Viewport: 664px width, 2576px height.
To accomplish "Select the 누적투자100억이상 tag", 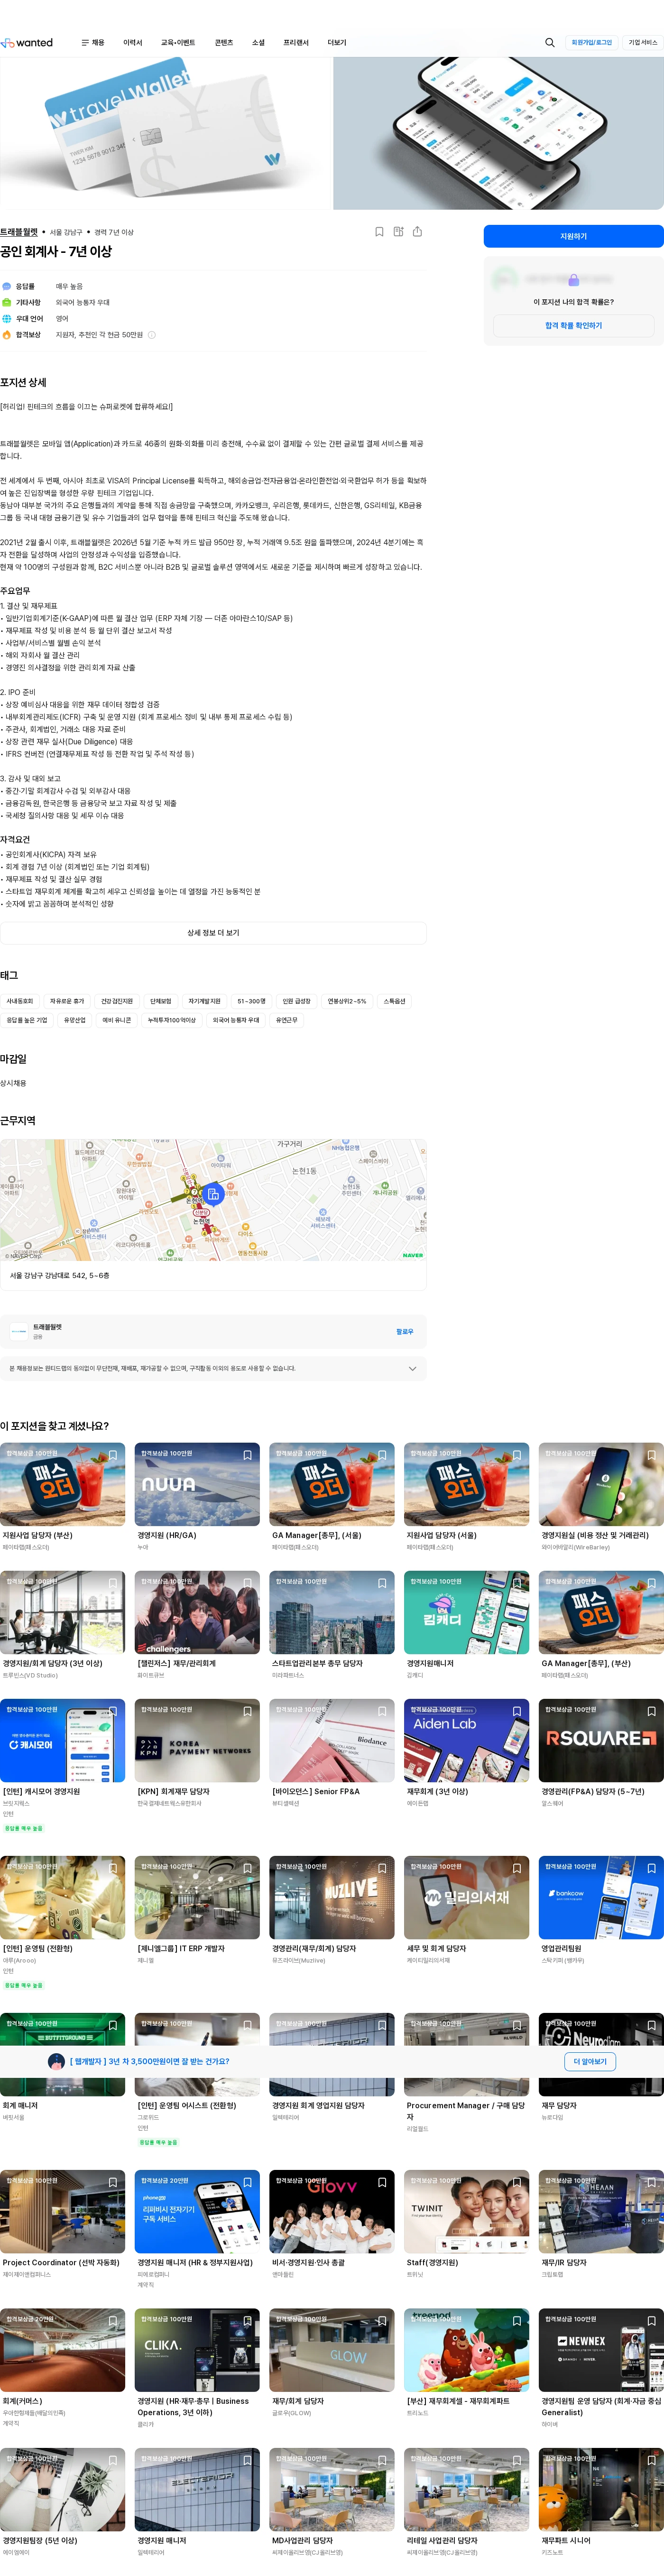I will 171,1020.
